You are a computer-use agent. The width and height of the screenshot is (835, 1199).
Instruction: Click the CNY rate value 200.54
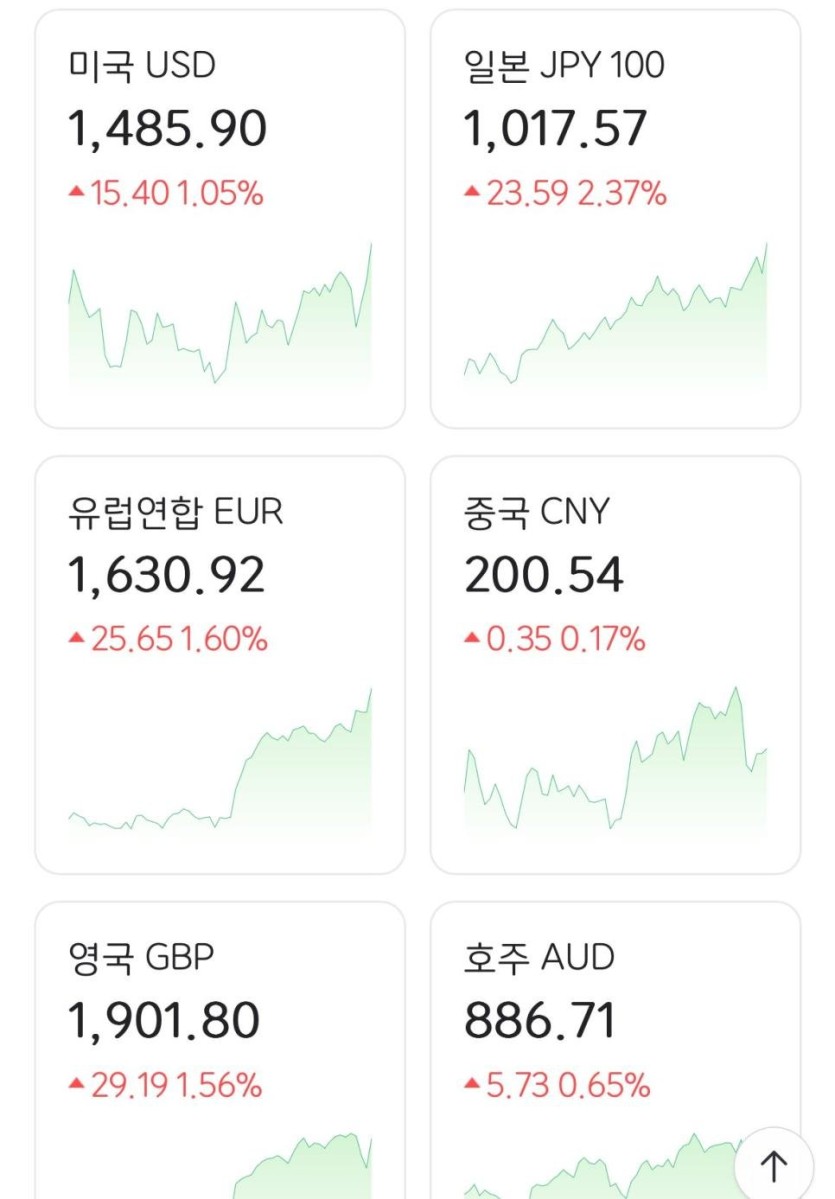[543, 576]
